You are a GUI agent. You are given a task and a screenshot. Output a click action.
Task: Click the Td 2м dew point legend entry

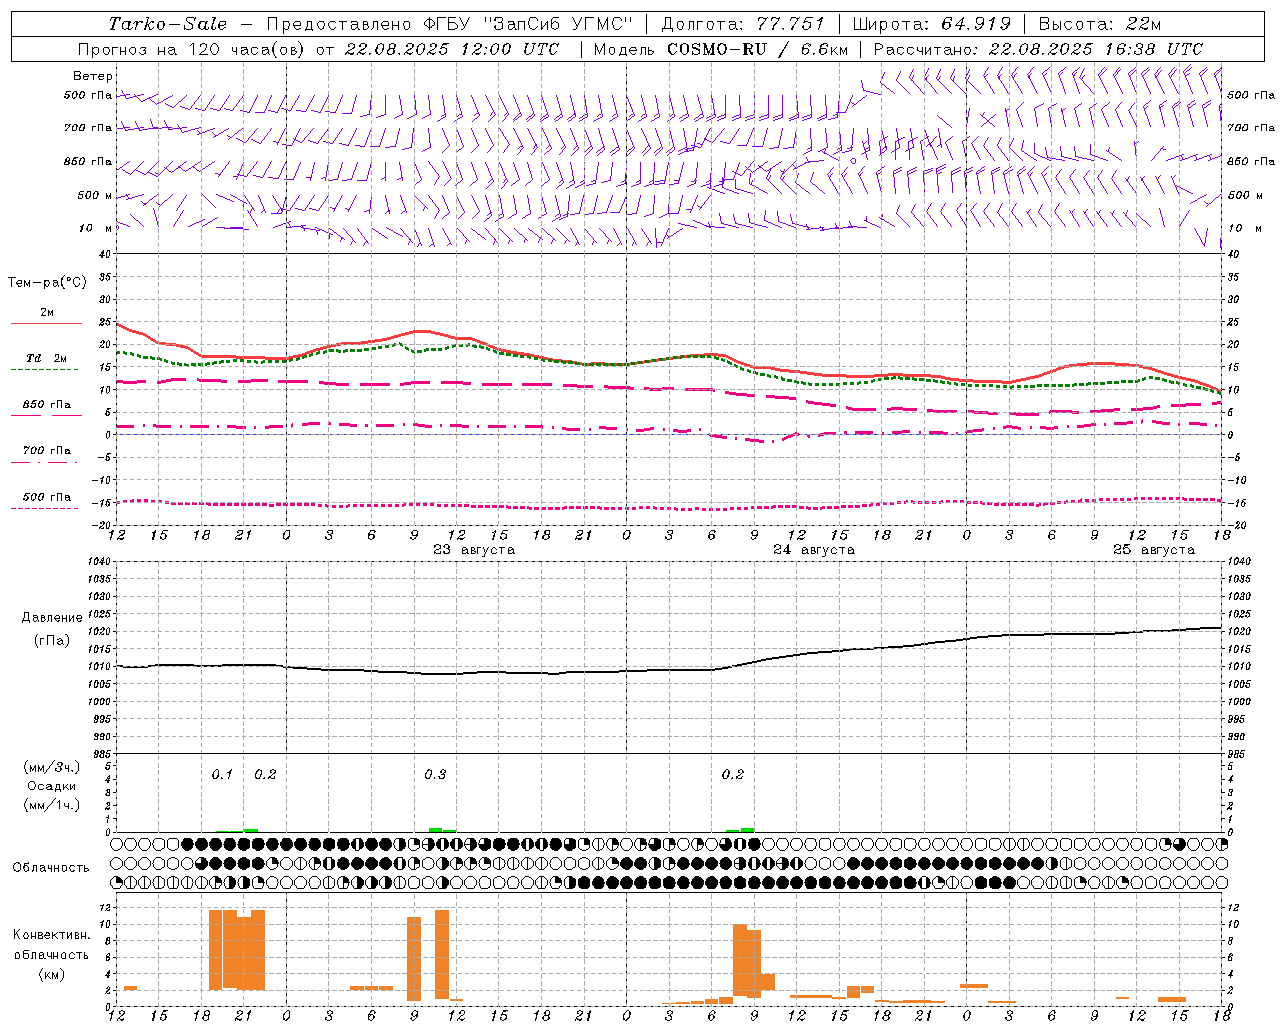click(47, 358)
